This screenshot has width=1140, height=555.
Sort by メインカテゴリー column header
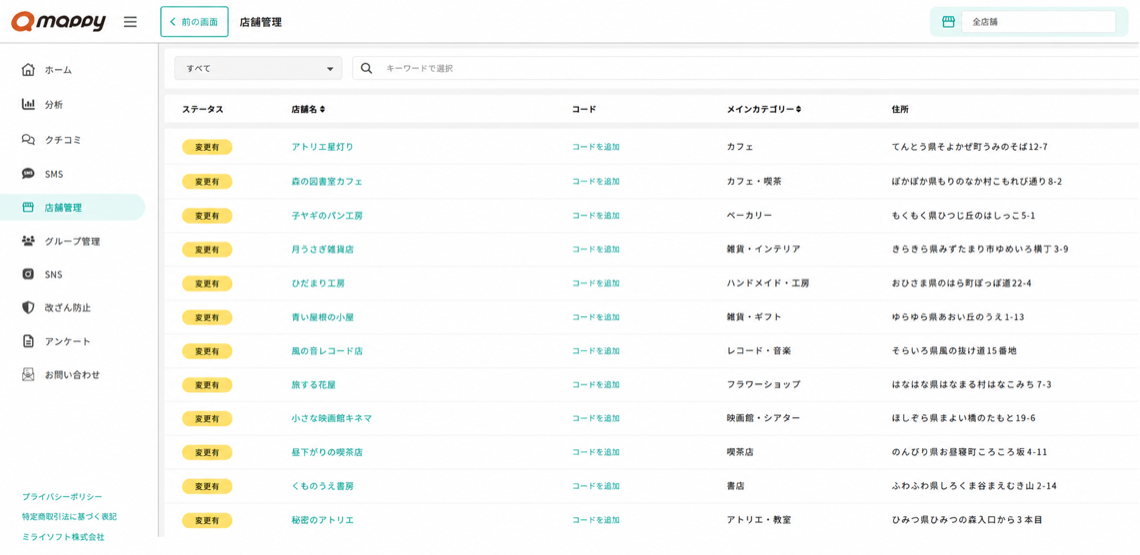[764, 110]
